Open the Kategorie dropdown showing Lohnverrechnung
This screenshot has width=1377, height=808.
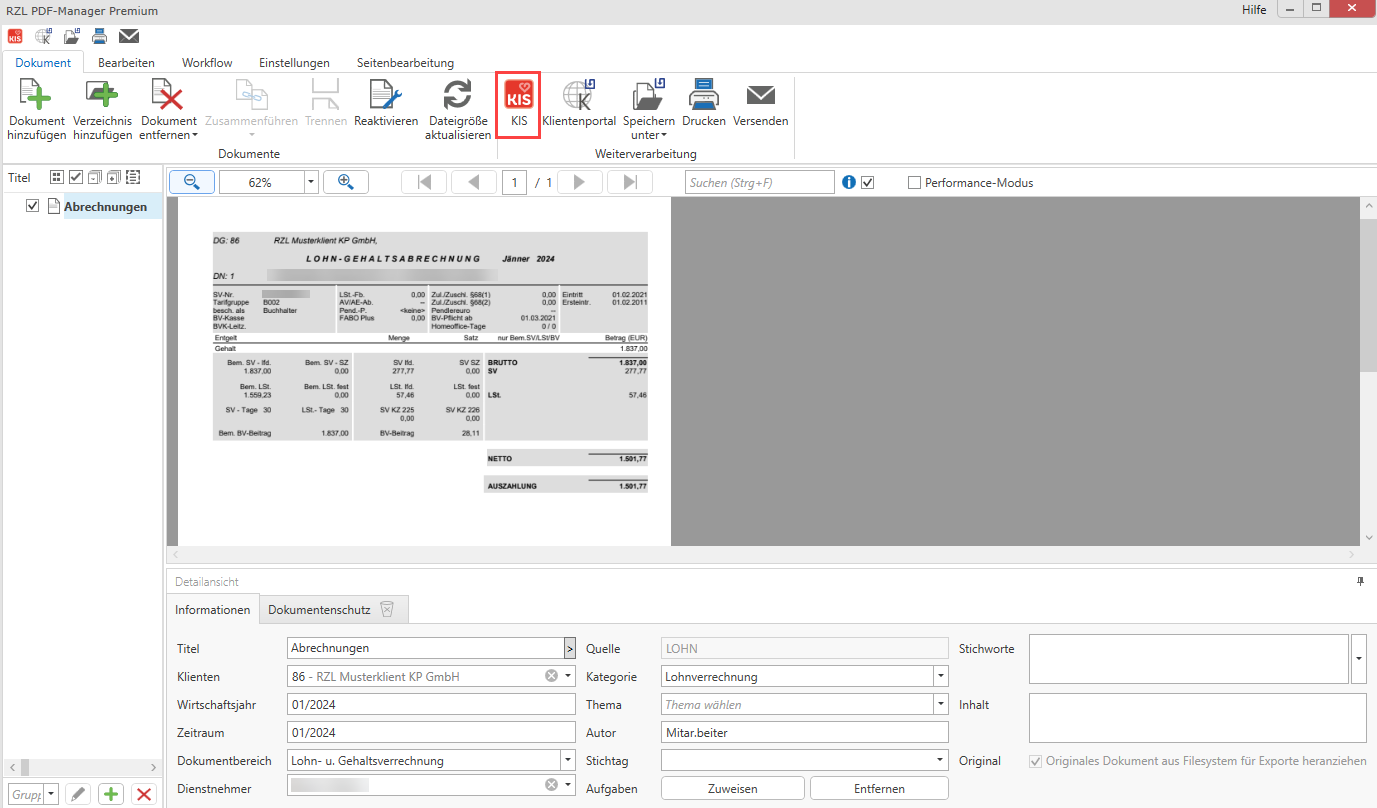939,676
